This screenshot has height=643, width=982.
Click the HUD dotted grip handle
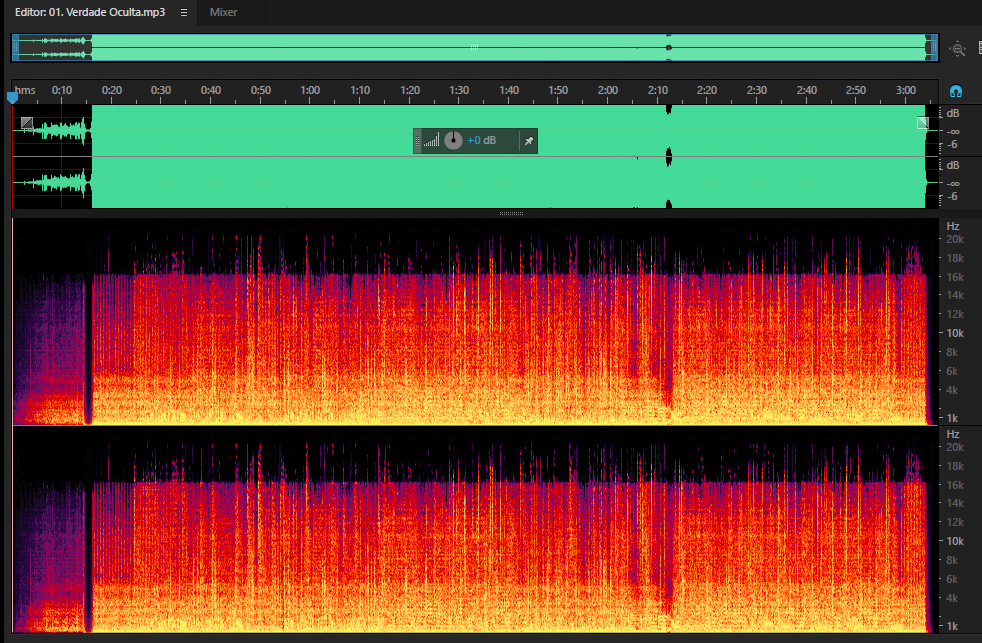[x=418, y=141]
